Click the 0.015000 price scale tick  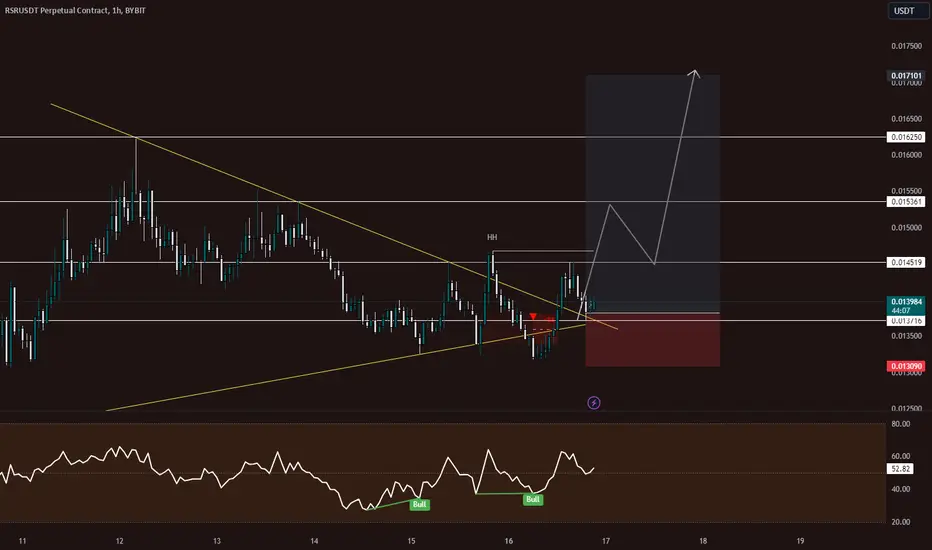pos(906,228)
